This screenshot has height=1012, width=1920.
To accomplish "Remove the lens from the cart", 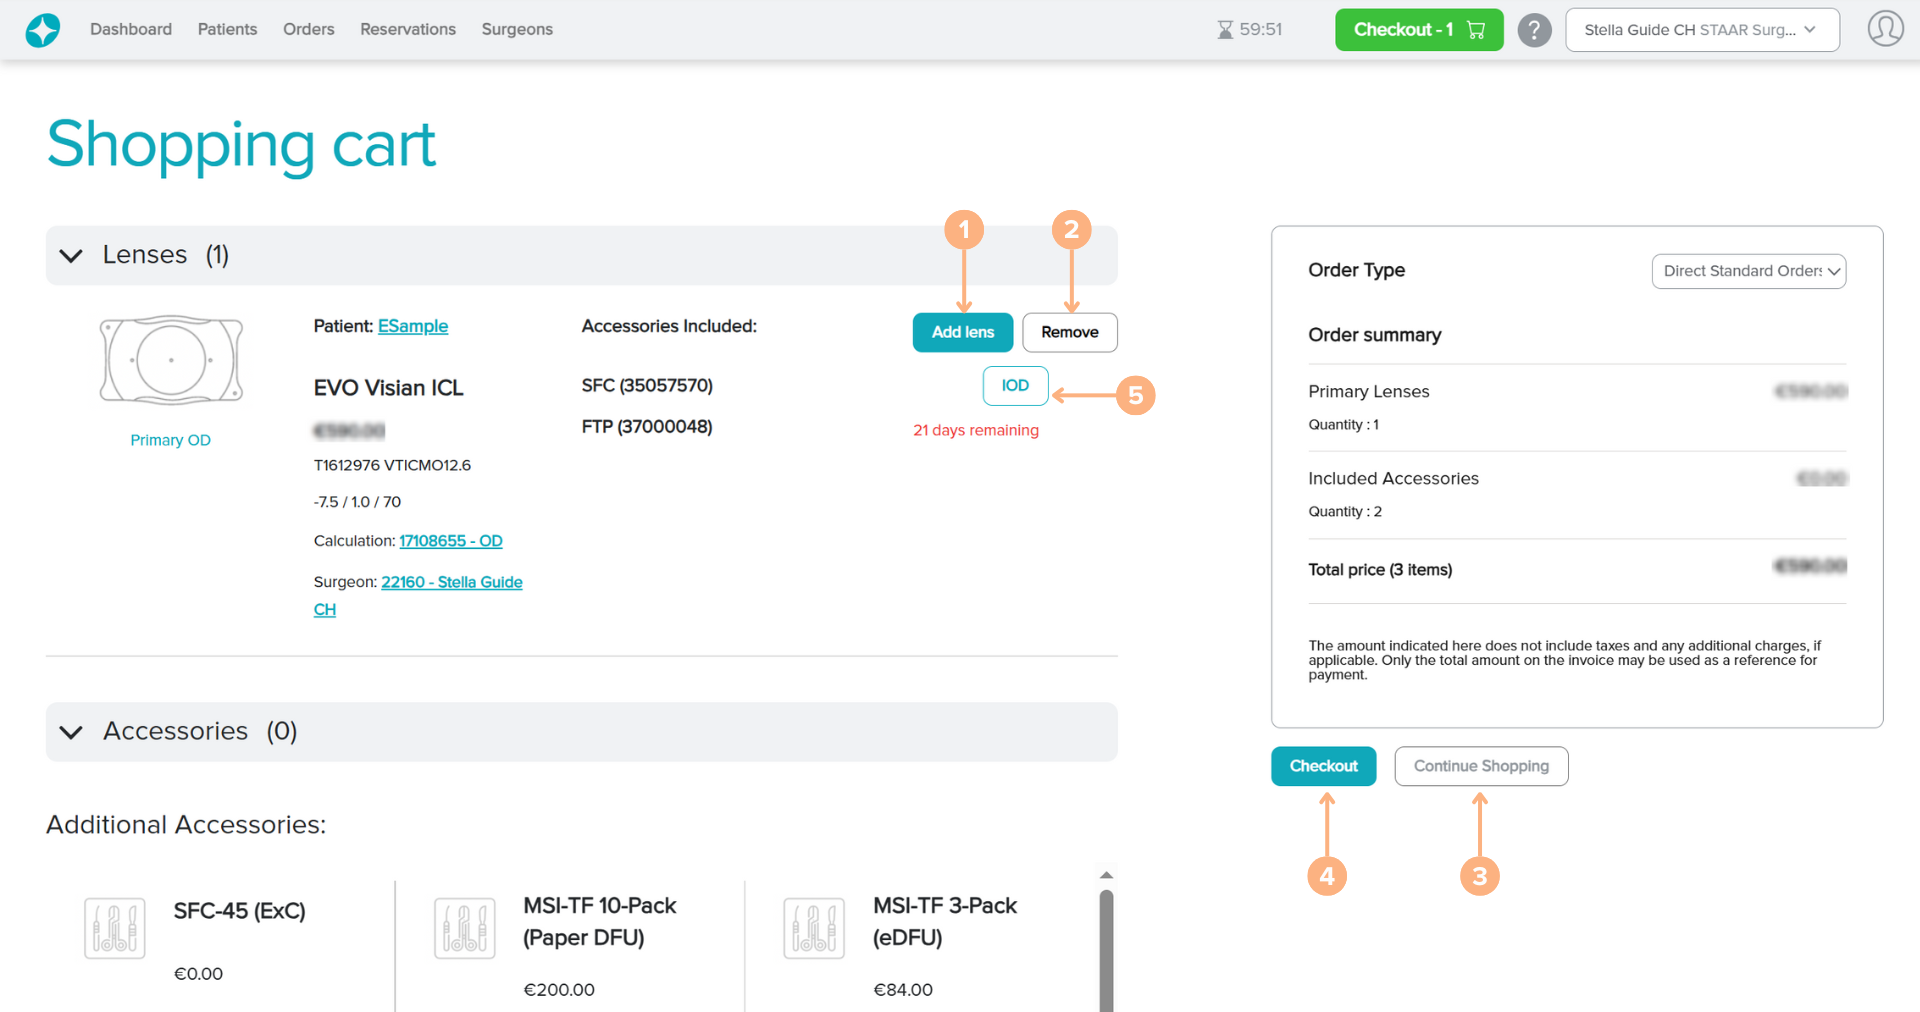I will click(x=1069, y=332).
